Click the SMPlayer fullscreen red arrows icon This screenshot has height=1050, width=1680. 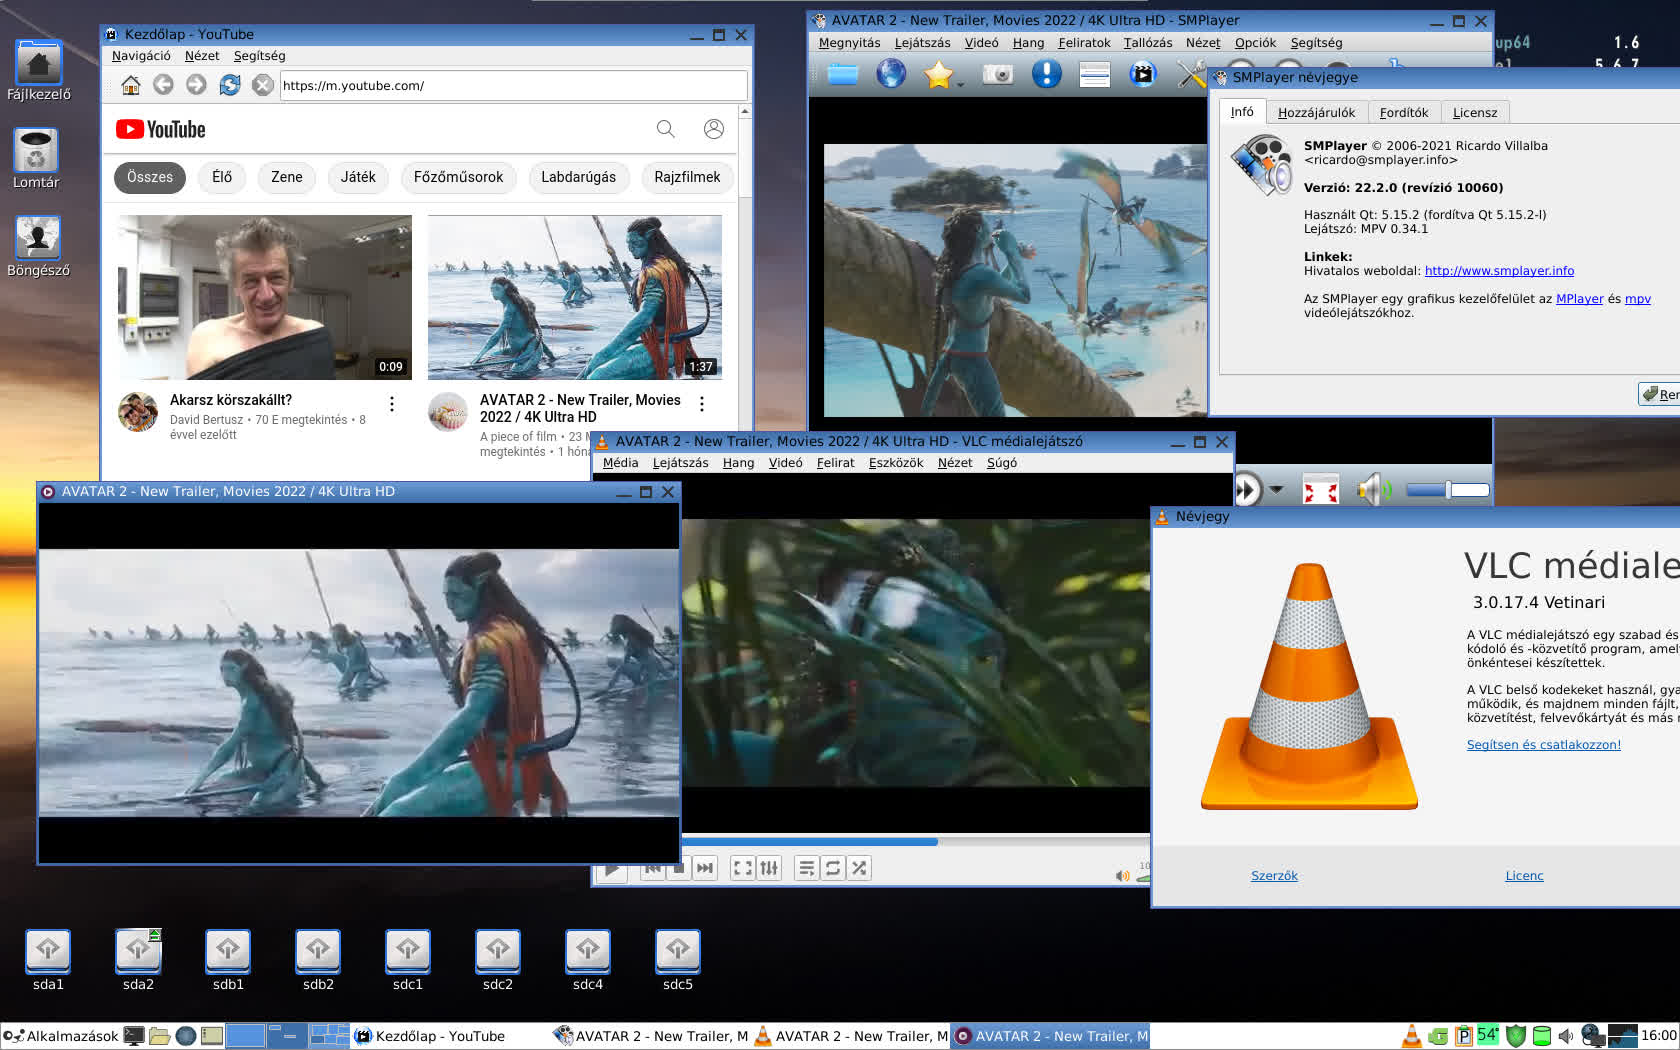pyautogui.click(x=1321, y=490)
